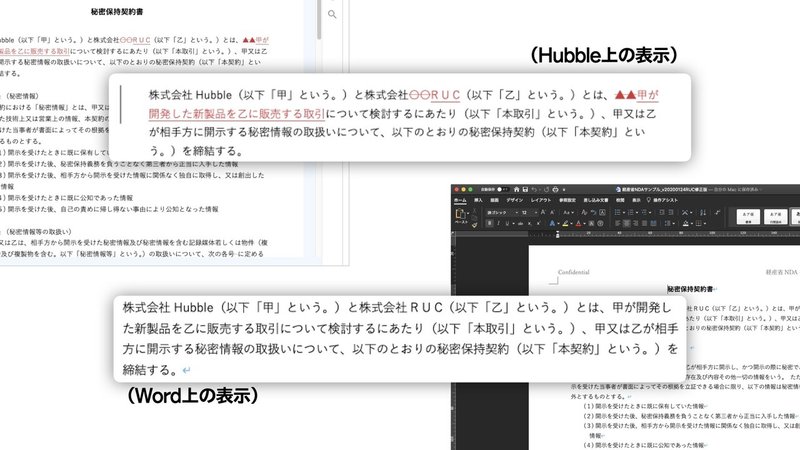Click the Character Shading icon
The width and height of the screenshot is (800, 450).
591,223
